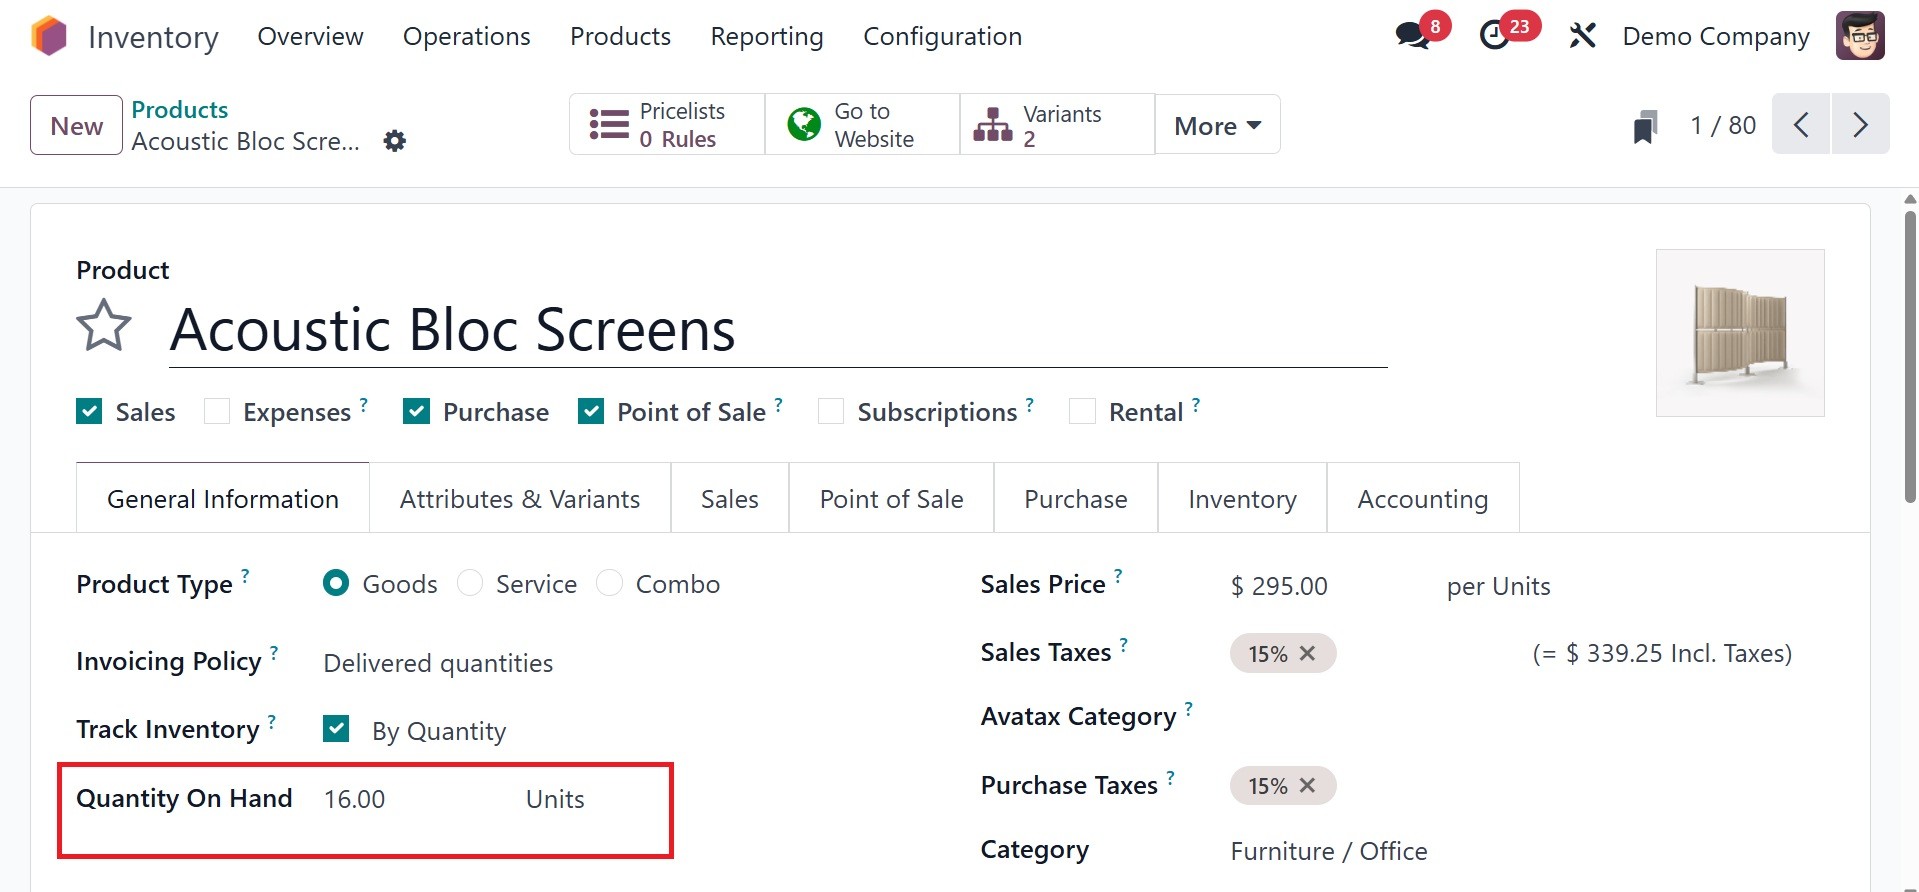The height and width of the screenshot is (892, 1919).
Task: Go to previous product record arrow
Action: 1801,125
